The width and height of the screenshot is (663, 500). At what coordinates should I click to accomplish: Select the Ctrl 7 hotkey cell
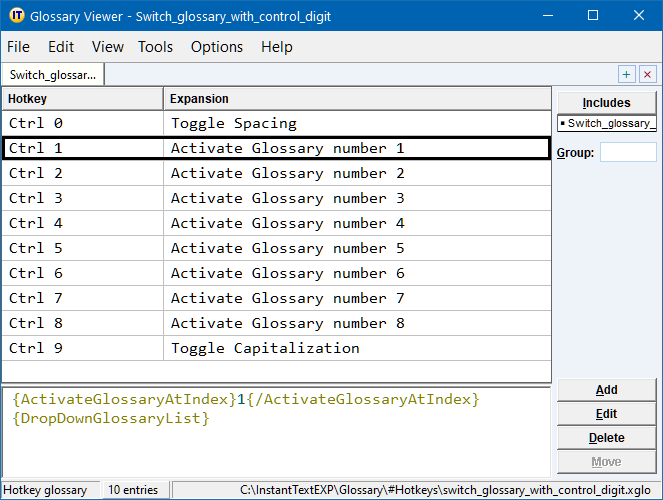tap(83, 298)
